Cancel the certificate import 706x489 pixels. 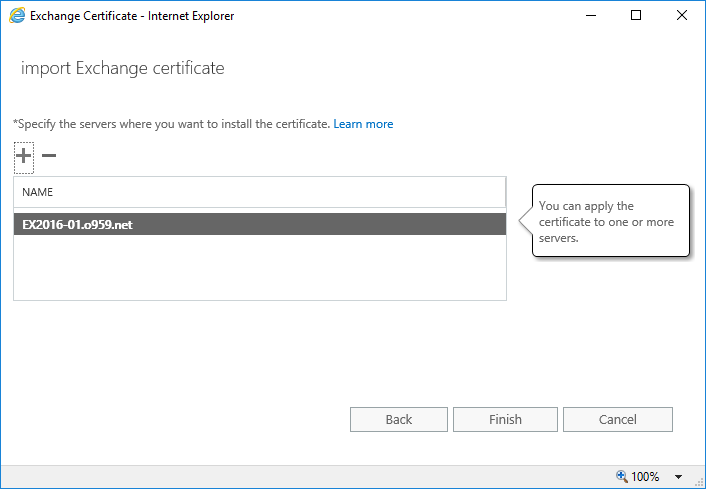click(618, 420)
